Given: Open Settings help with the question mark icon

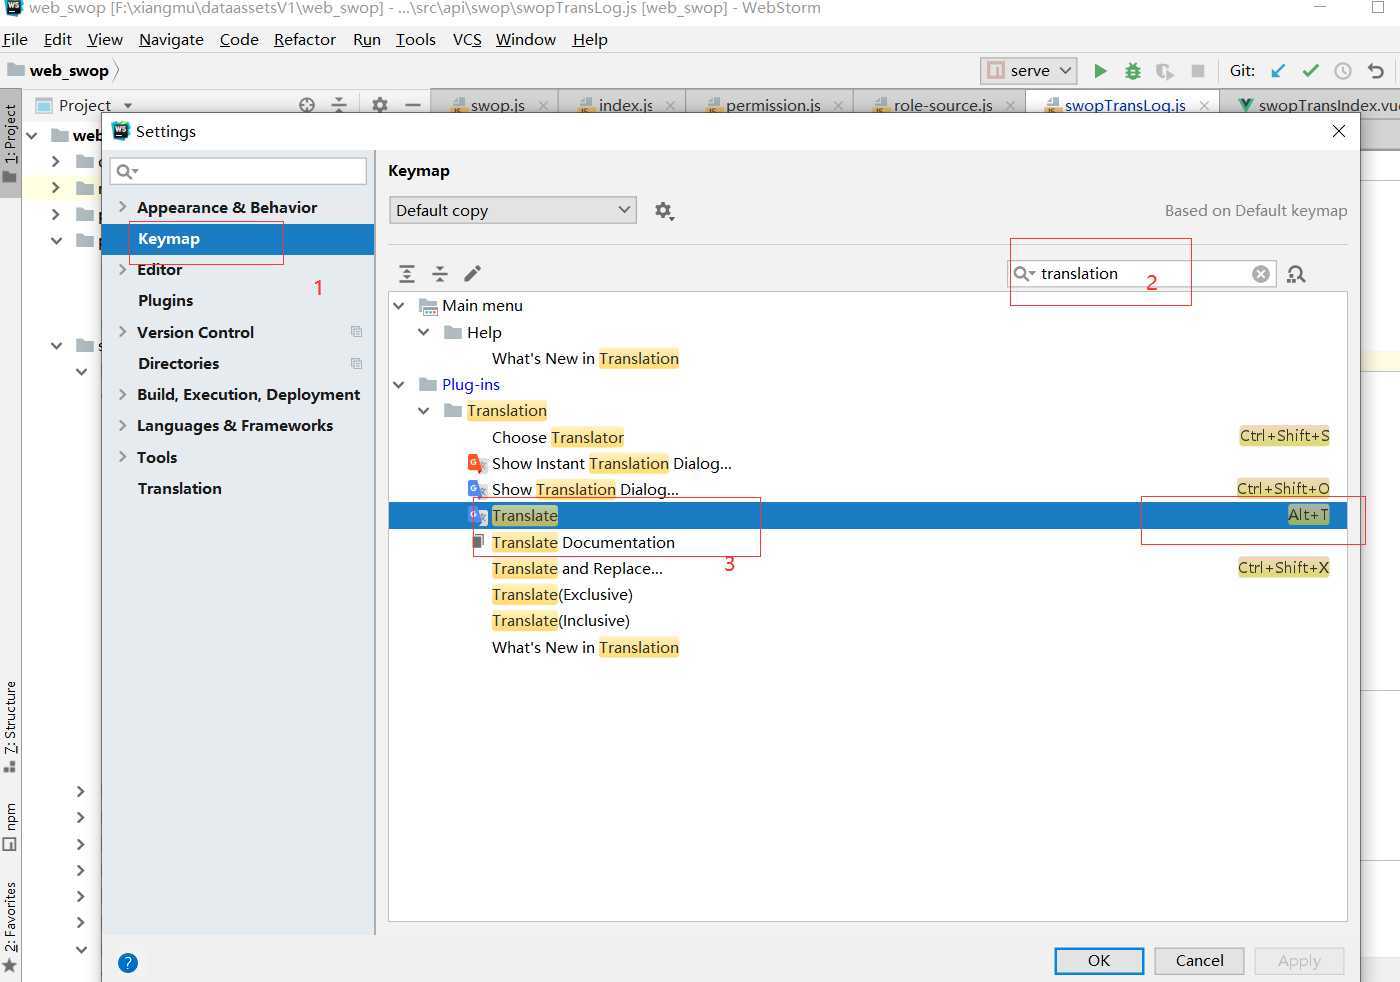Looking at the screenshot, I should (x=128, y=963).
